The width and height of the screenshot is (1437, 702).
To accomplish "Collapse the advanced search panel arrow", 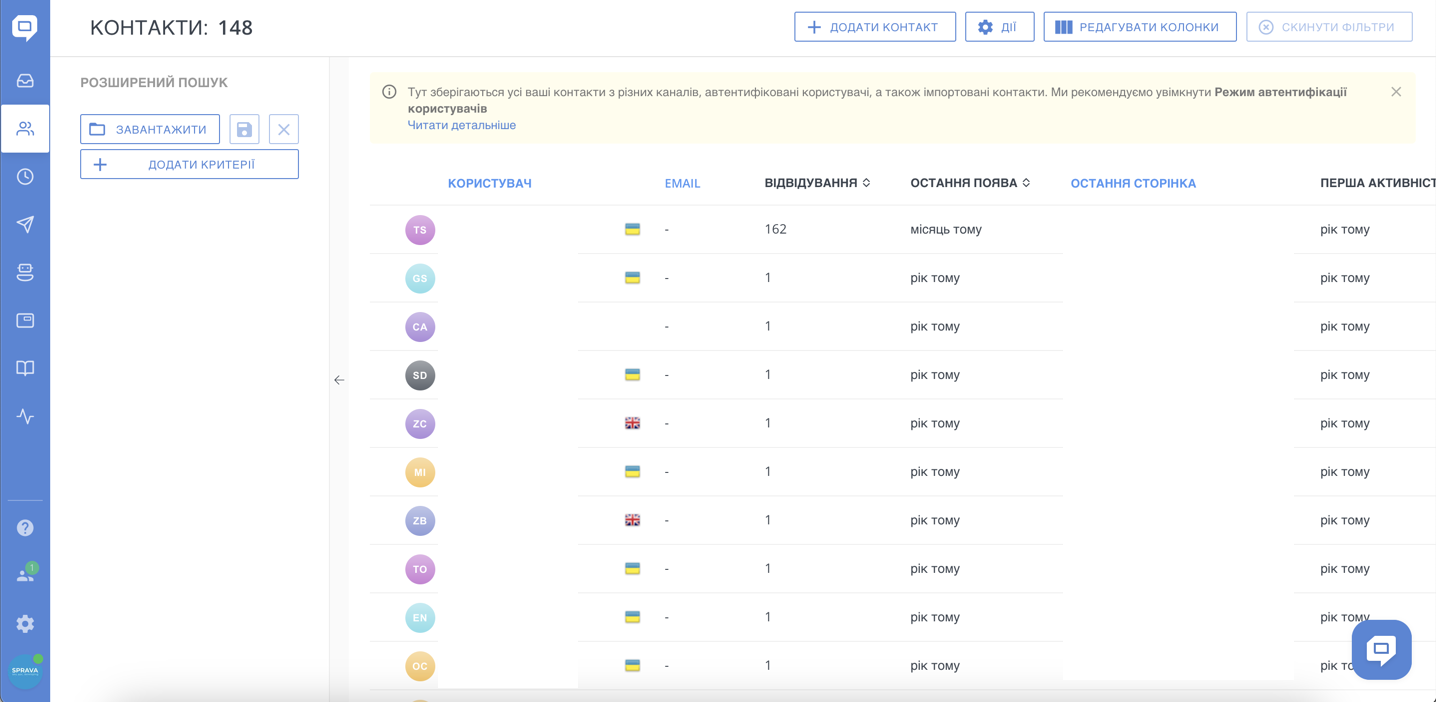I will click(339, 380).
